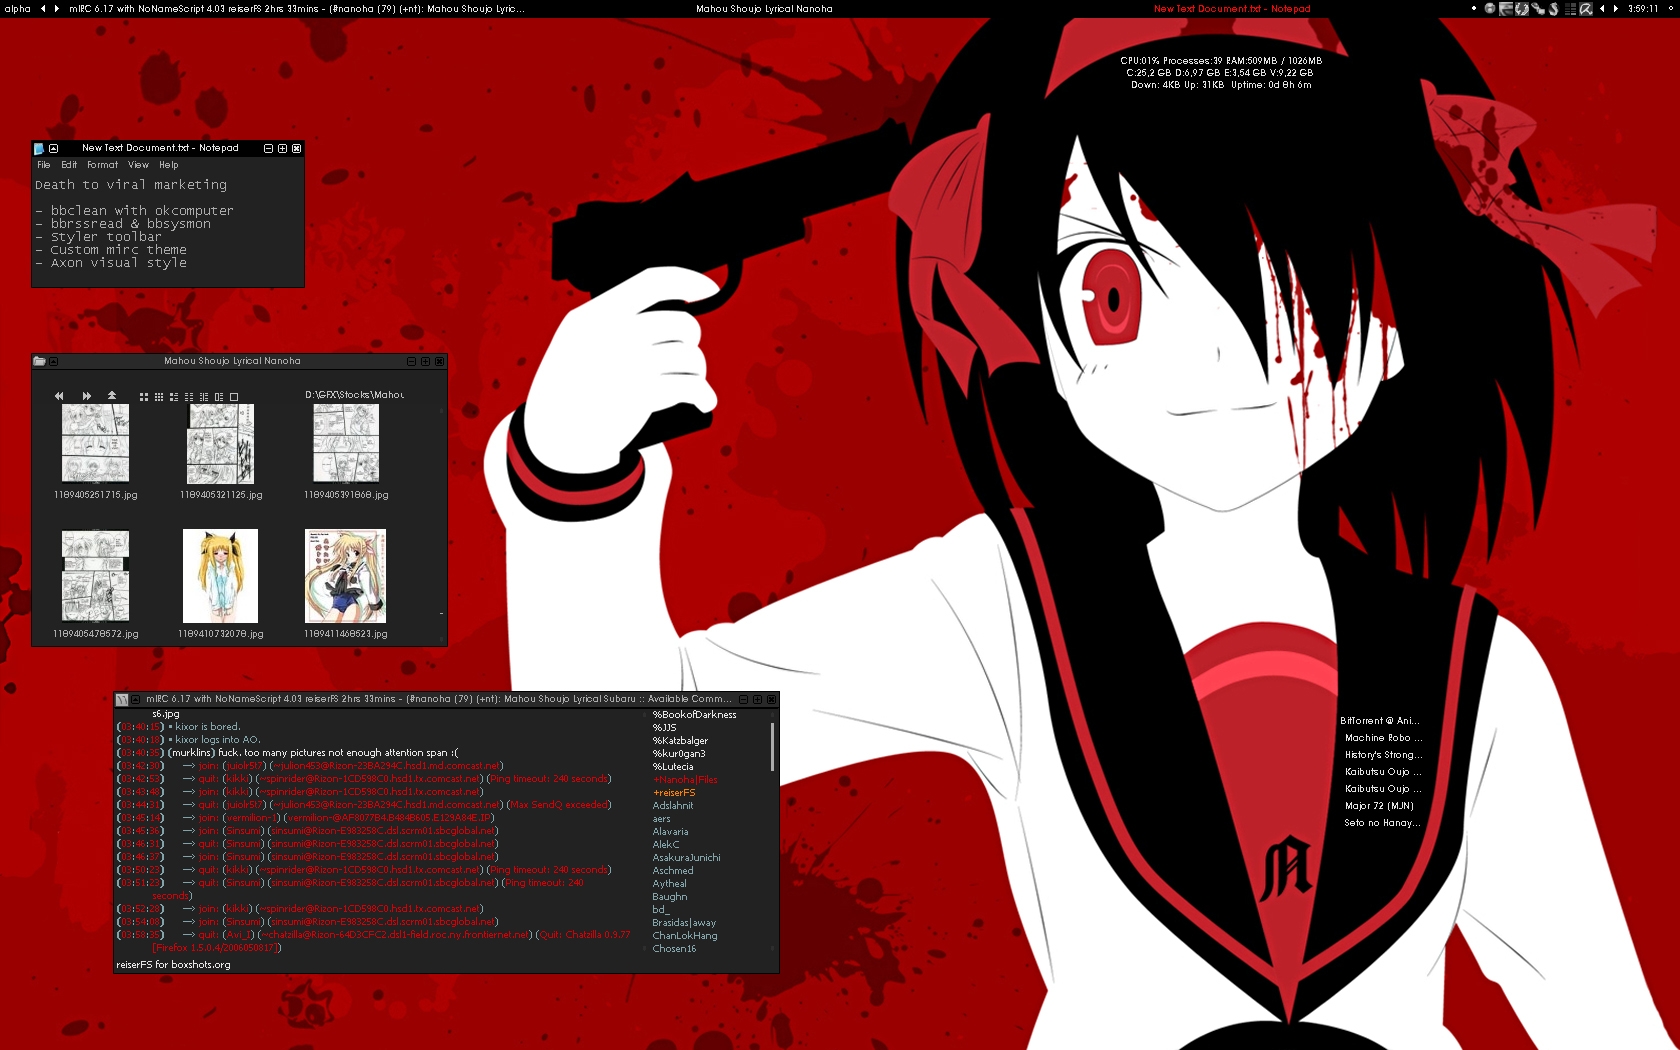Click square picture tray icon beside the globe
Viewport: 1680px width, 1050px height.
(x=1506, y=8)
